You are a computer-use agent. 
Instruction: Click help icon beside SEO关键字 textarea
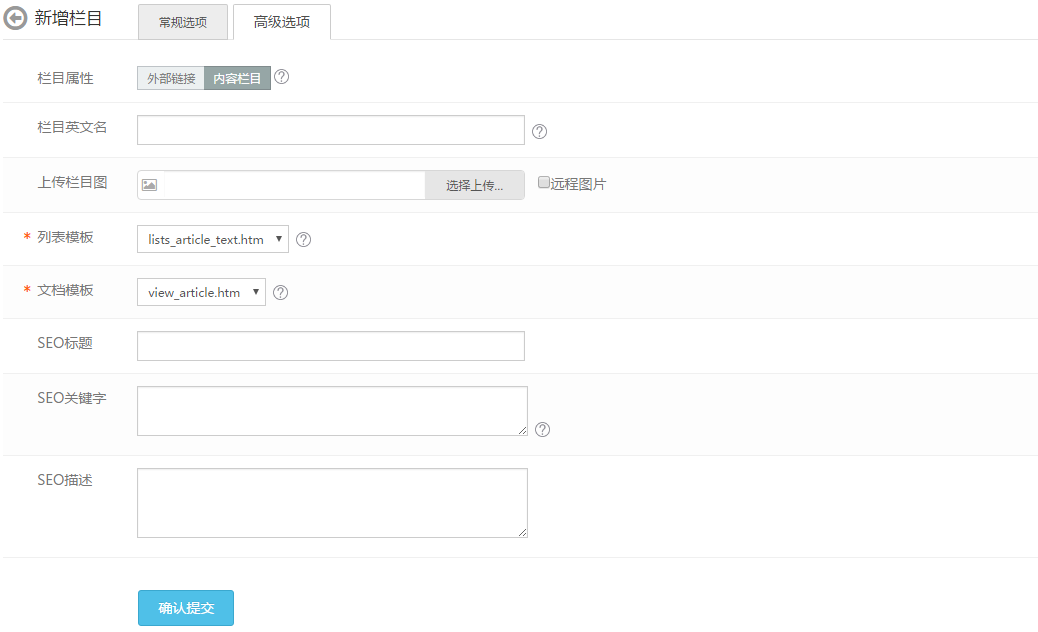542,429
